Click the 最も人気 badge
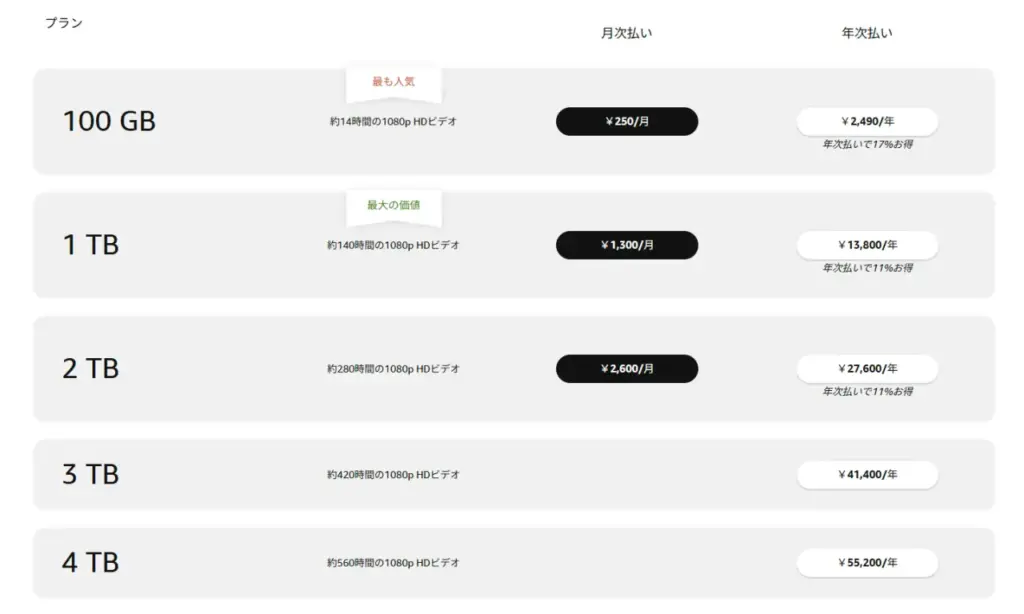1024x614 pixels. 393,82
